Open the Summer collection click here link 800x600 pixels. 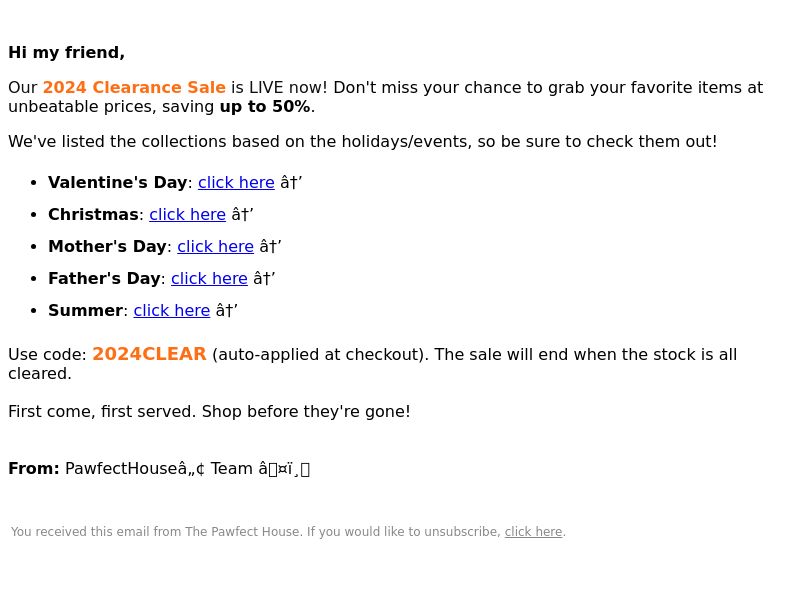[172, 311]
